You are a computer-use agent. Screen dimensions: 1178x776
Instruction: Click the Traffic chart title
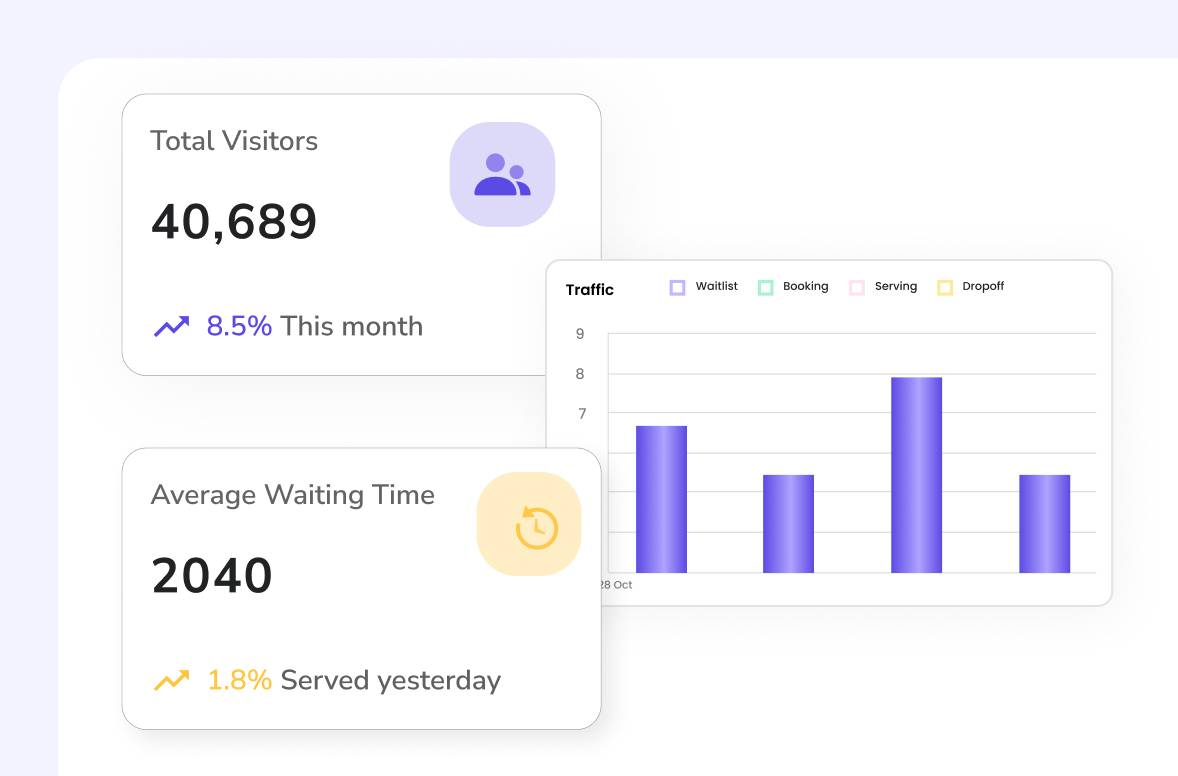(590, 290)
